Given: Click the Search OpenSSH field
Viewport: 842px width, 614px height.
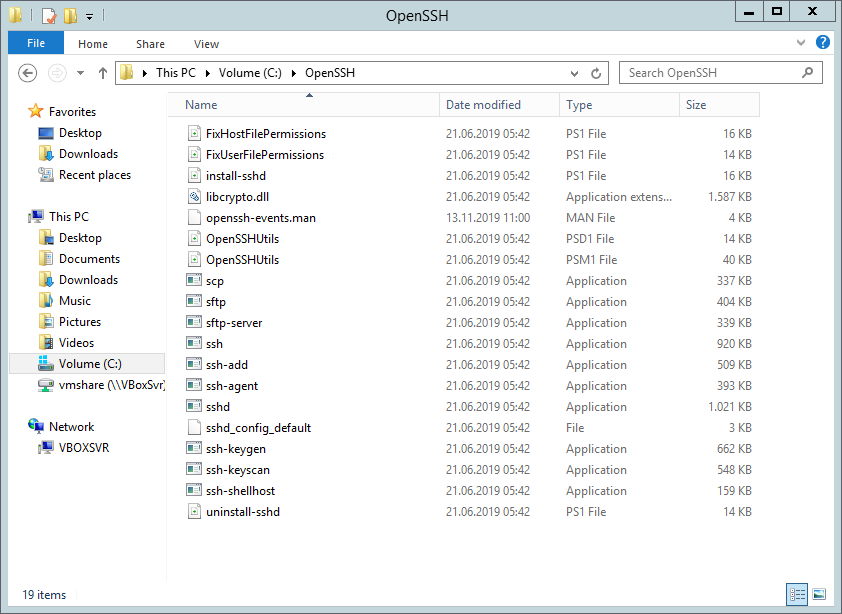Looking at the screenshot, I should [x=721, y=73].
